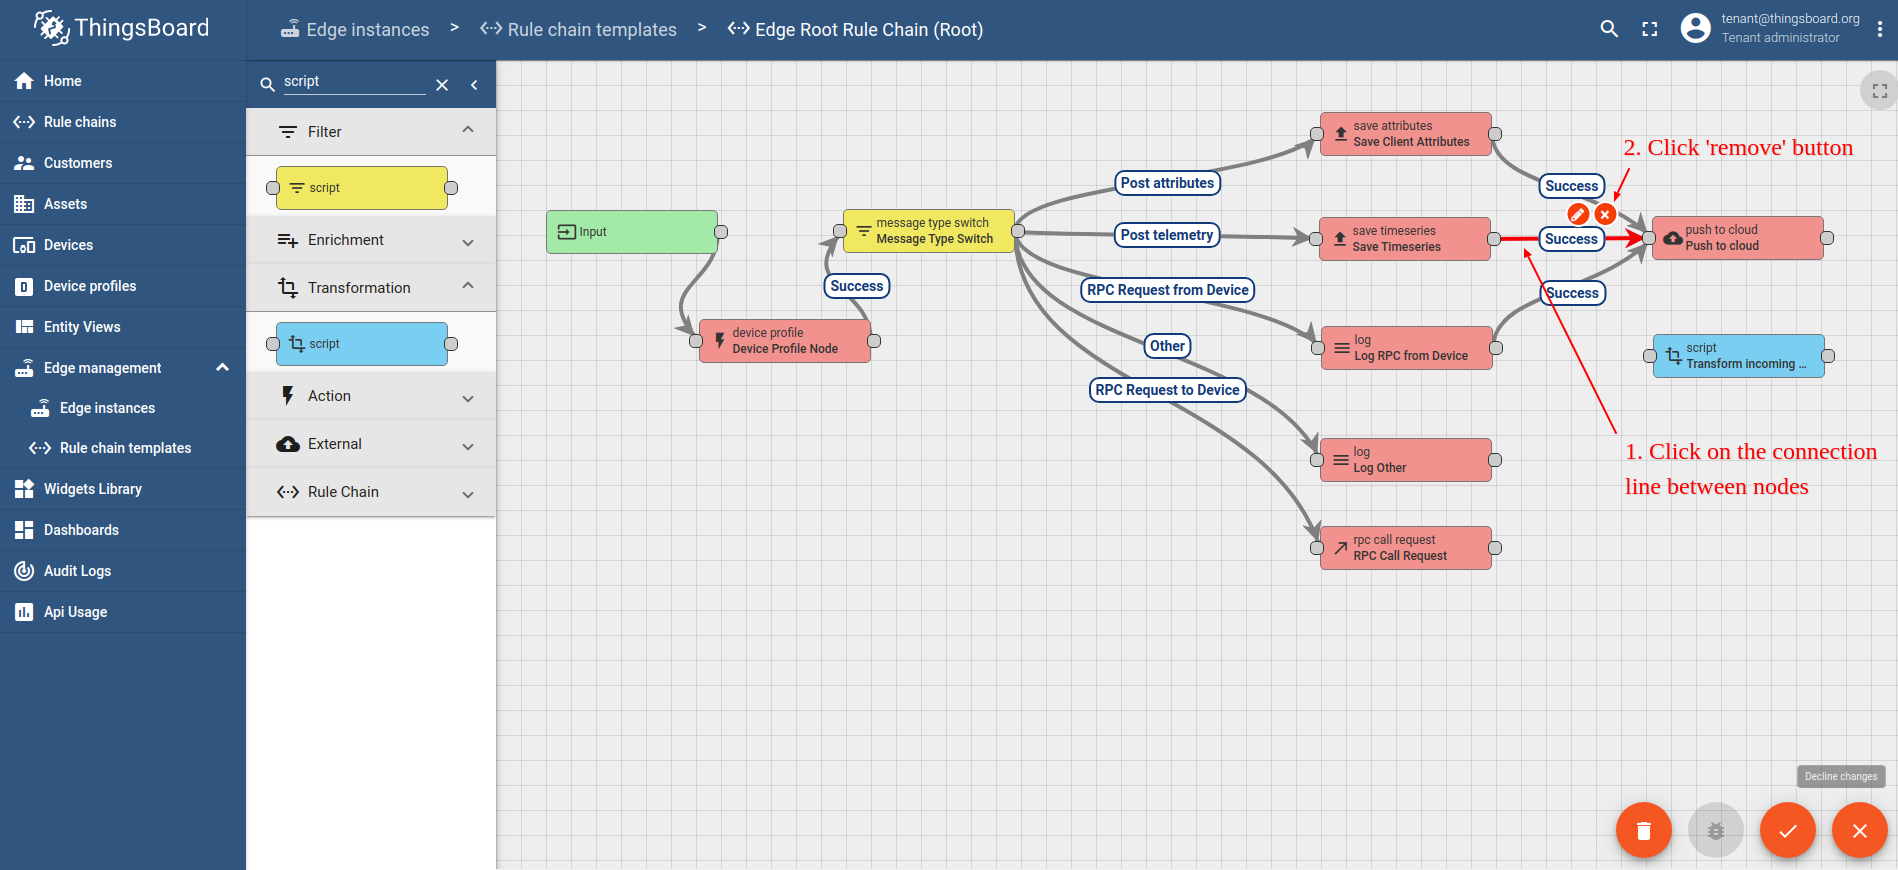Collapse the Edge management menu
Image resolution: width=1898 pixels, height=870 pixels.
[123, 368]
